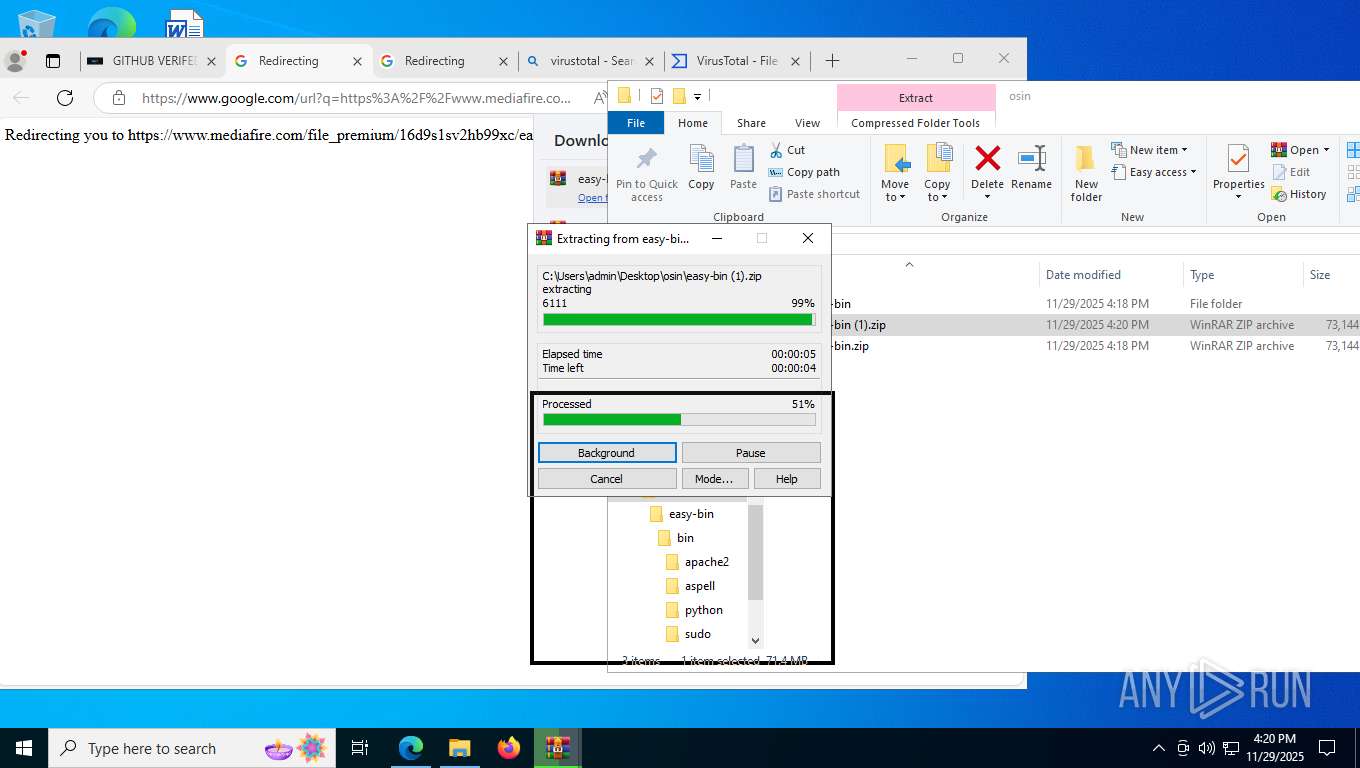This screenshot has width=1360, height=768.
Task: Click the Cut scissors icon
Action: point(776,150)
